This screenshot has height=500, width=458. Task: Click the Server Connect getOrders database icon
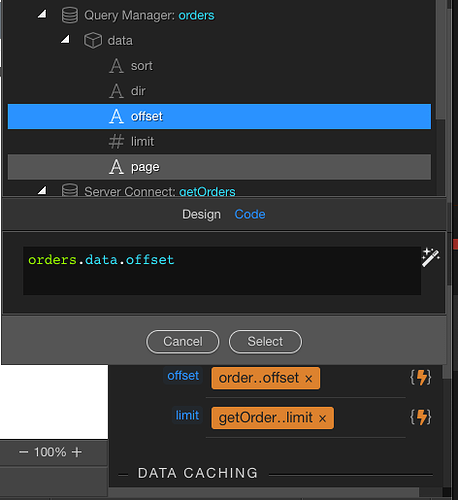pyautogui.click(x=70, y=190)
